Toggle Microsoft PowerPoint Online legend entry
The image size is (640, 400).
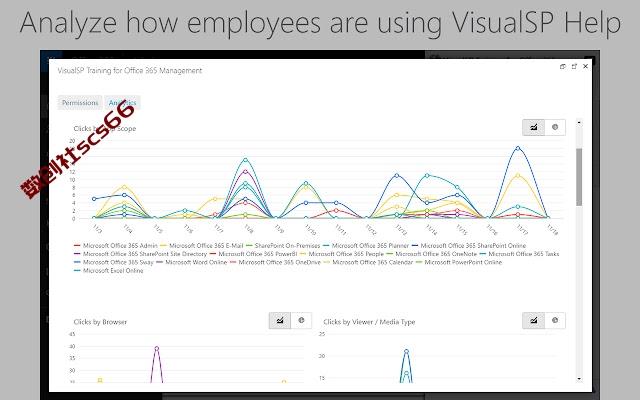pos(459,262)
